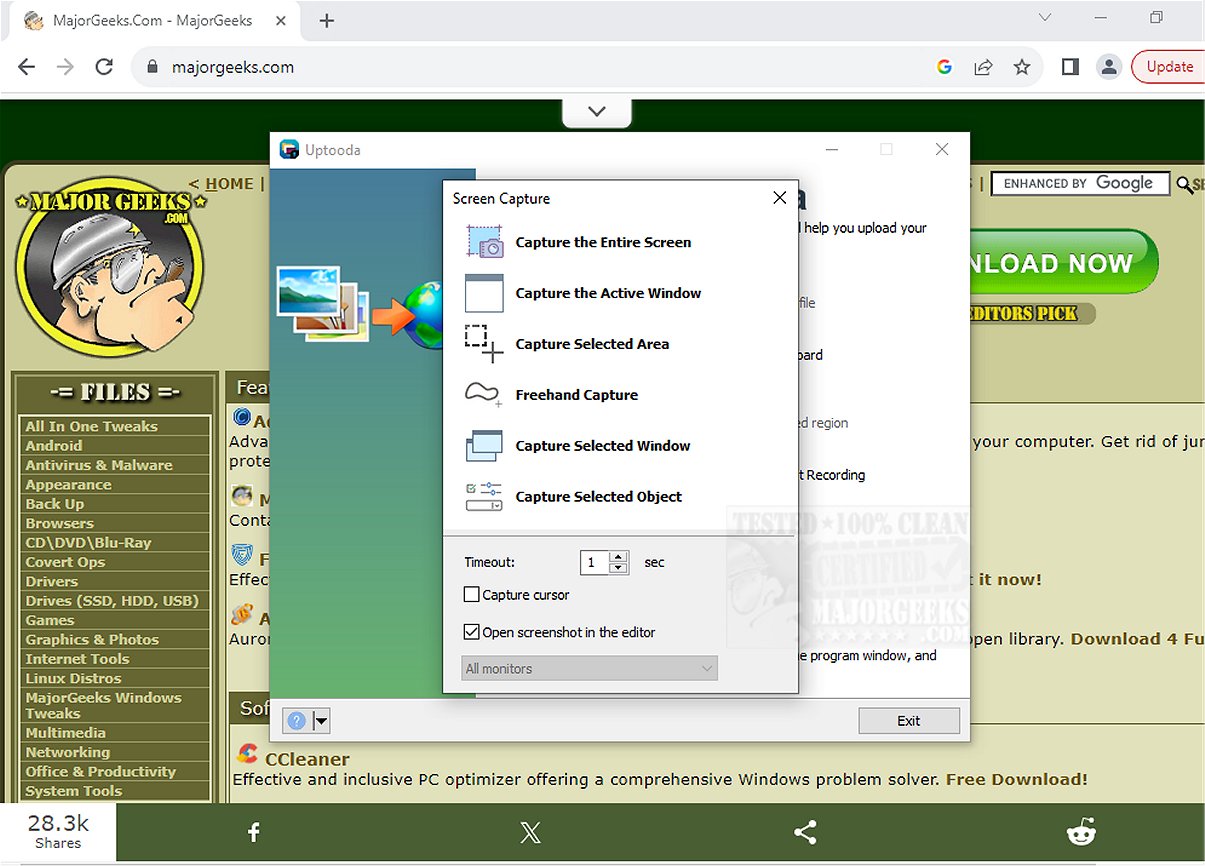Choose Capture Selected Object option
1205x866 pixels.
[599, 497]
